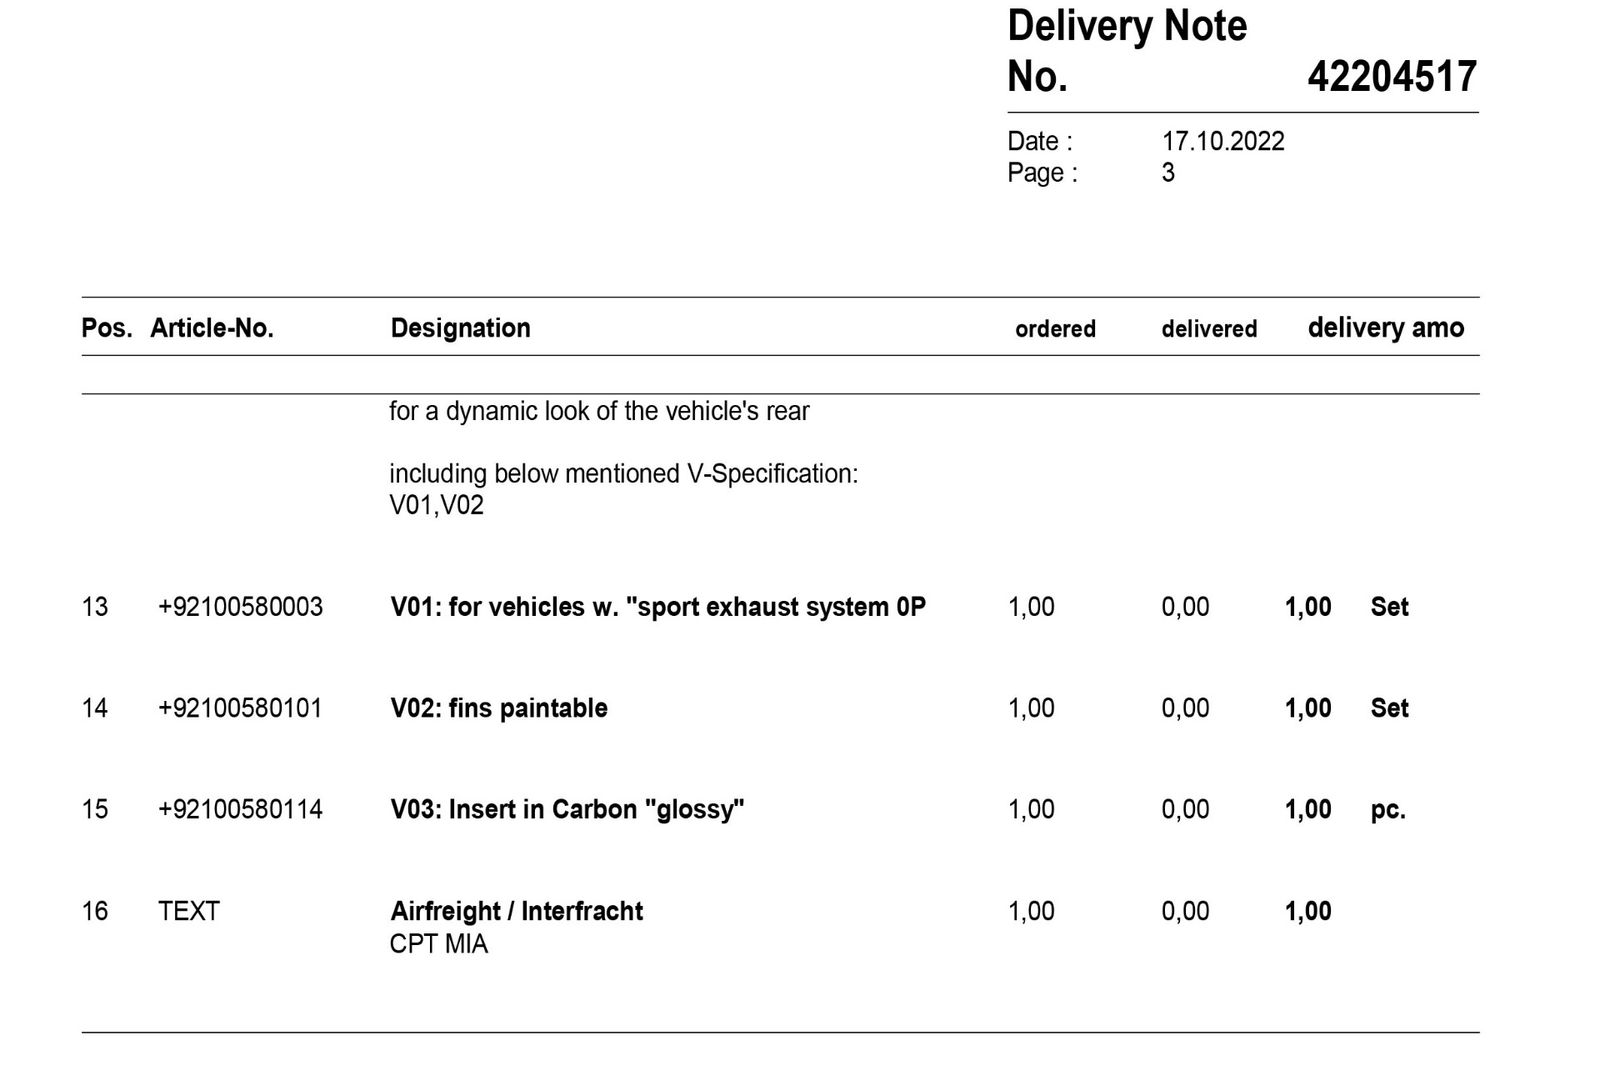
Task: Click the Page number 3 value
Action: [1168, 173]
